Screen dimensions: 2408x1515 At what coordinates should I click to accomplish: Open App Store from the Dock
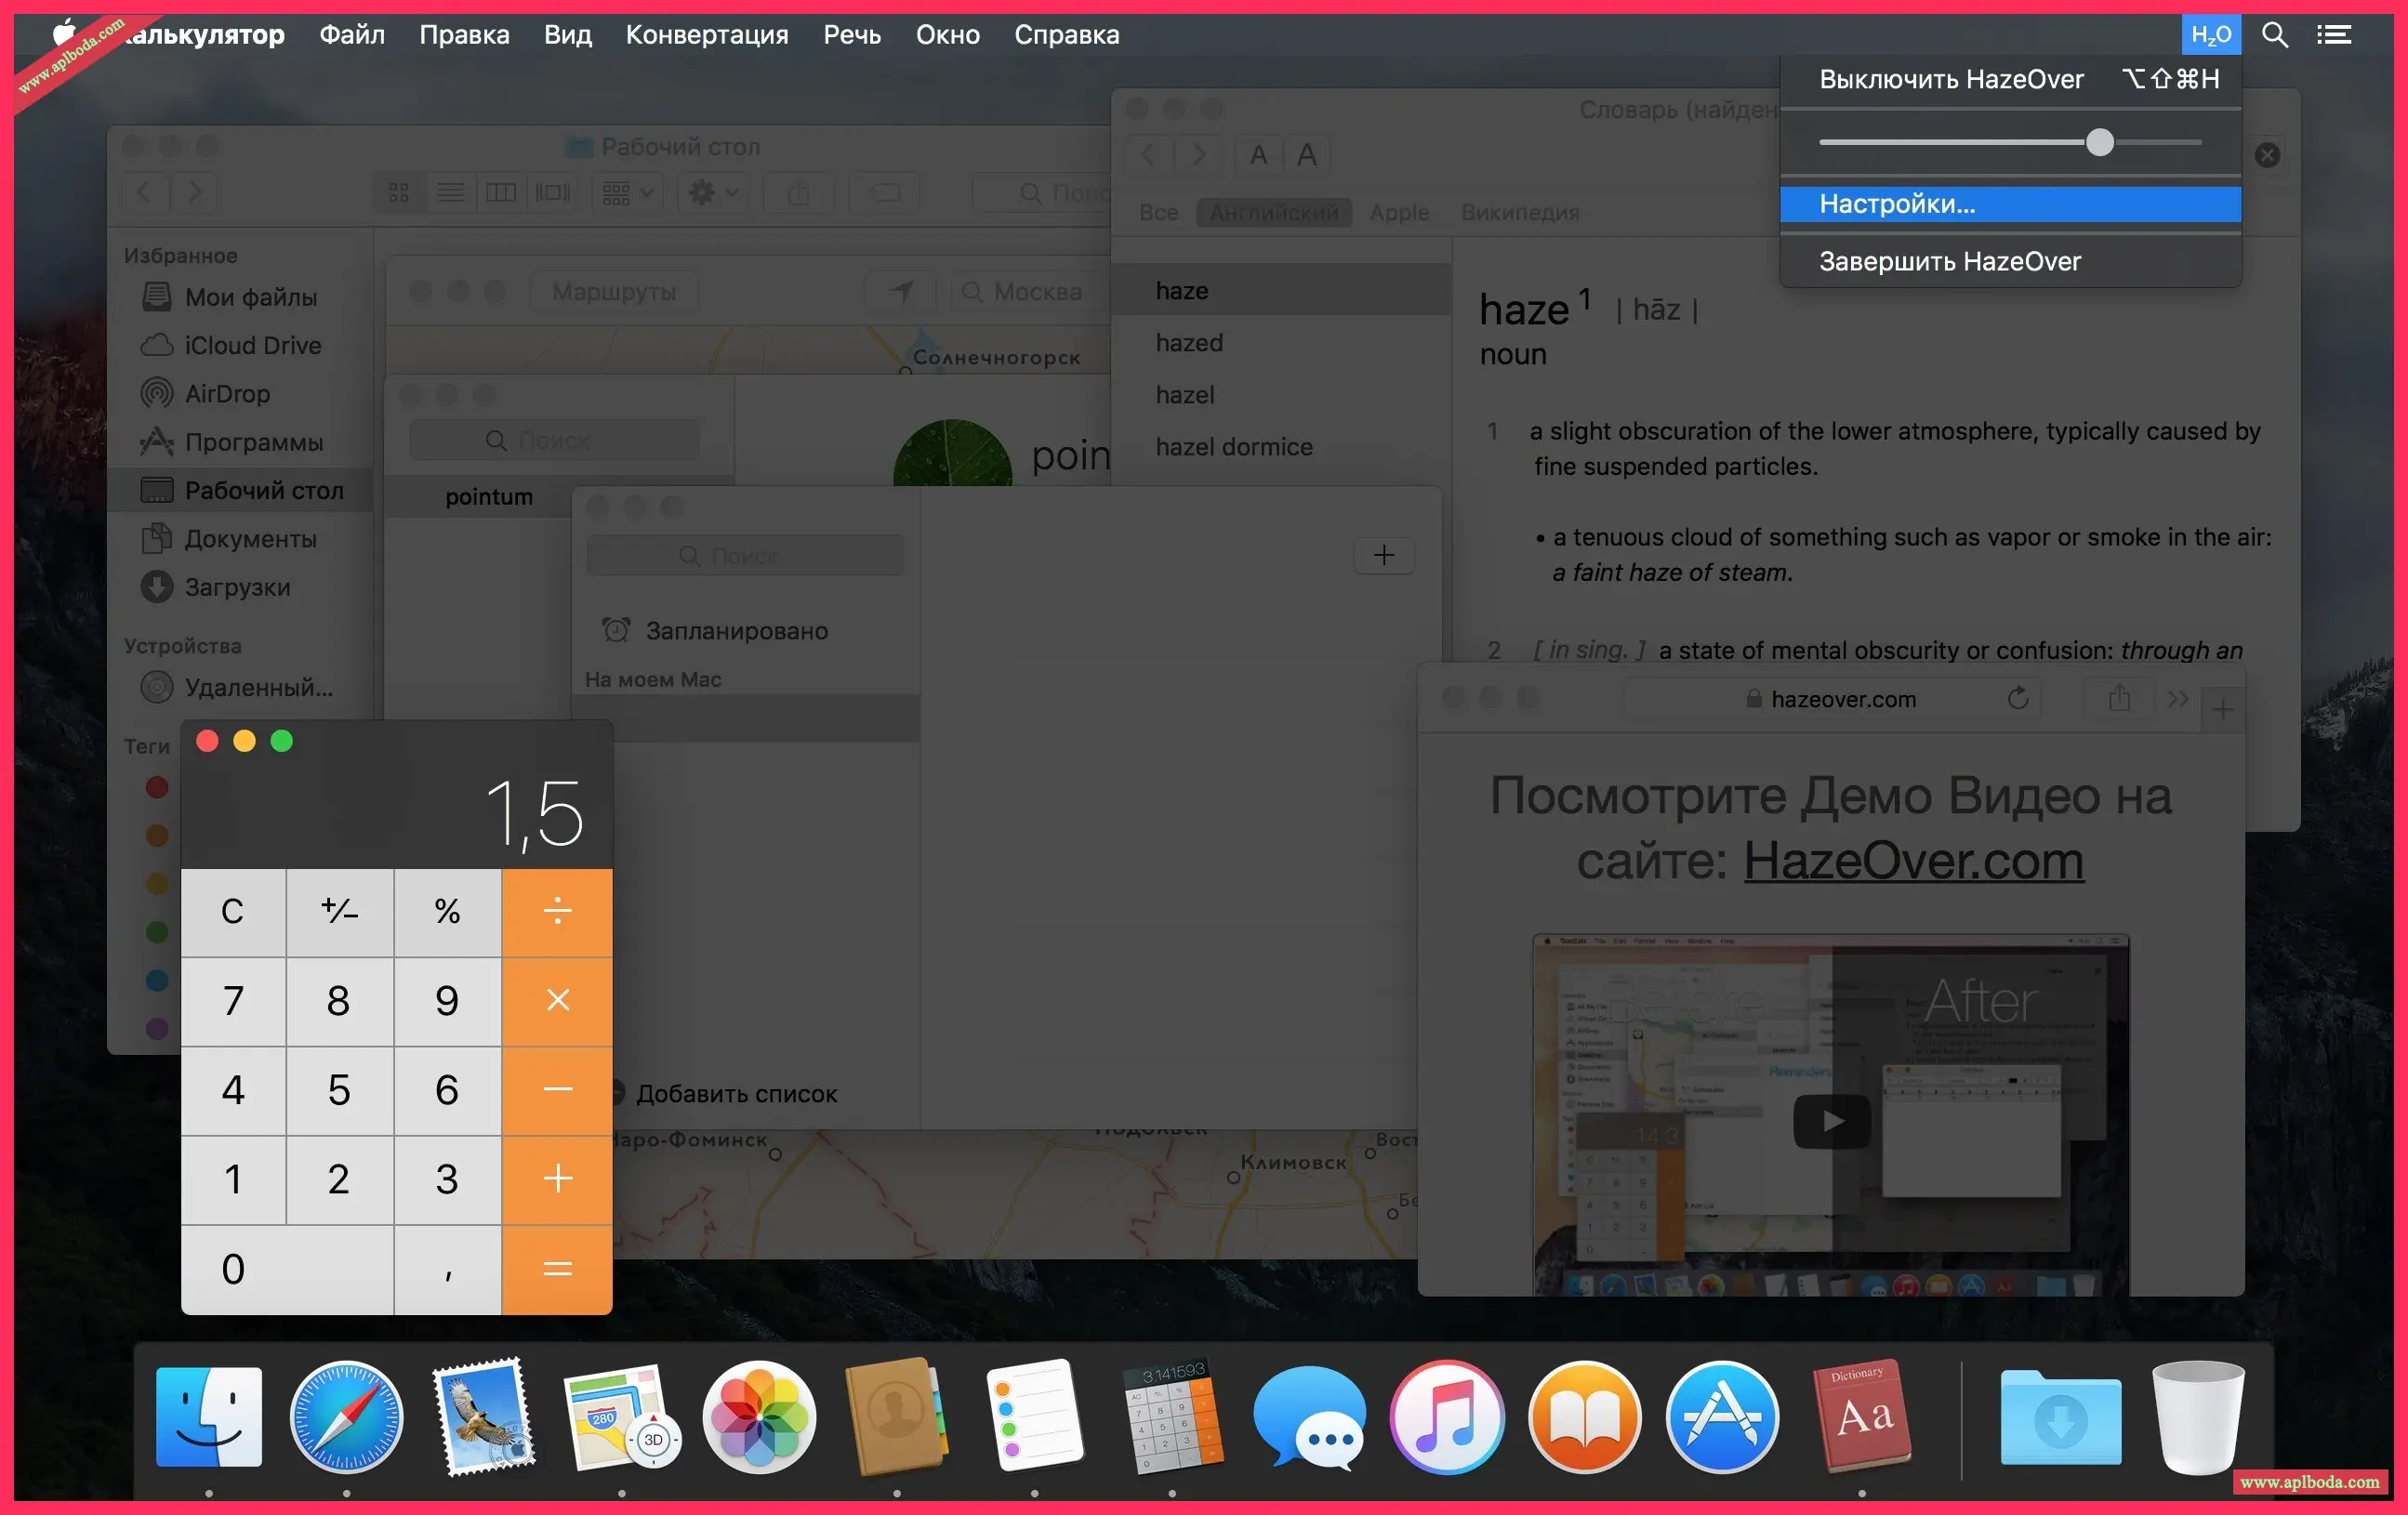[x=1722, y=1417]
